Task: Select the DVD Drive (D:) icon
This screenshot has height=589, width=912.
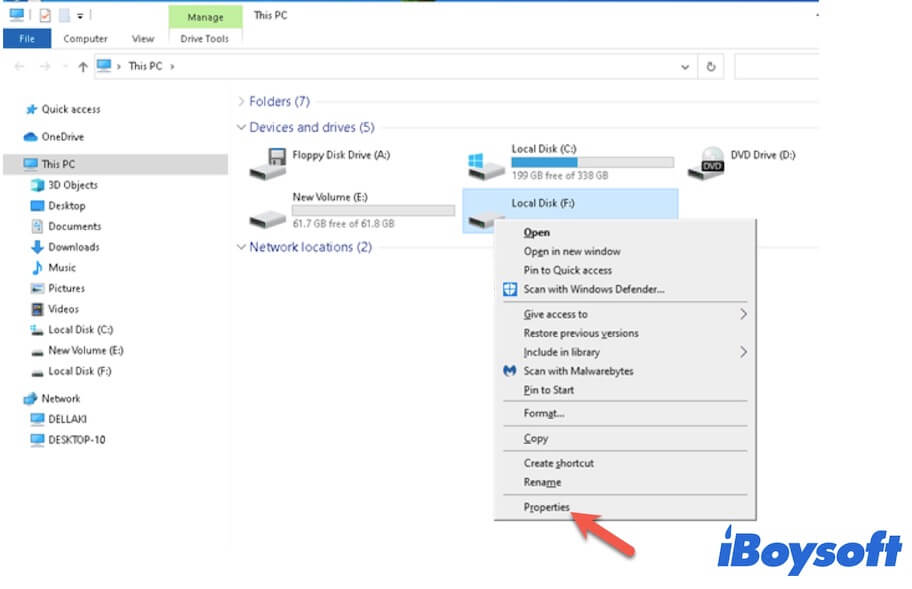Action: click(x=712, y=160)
